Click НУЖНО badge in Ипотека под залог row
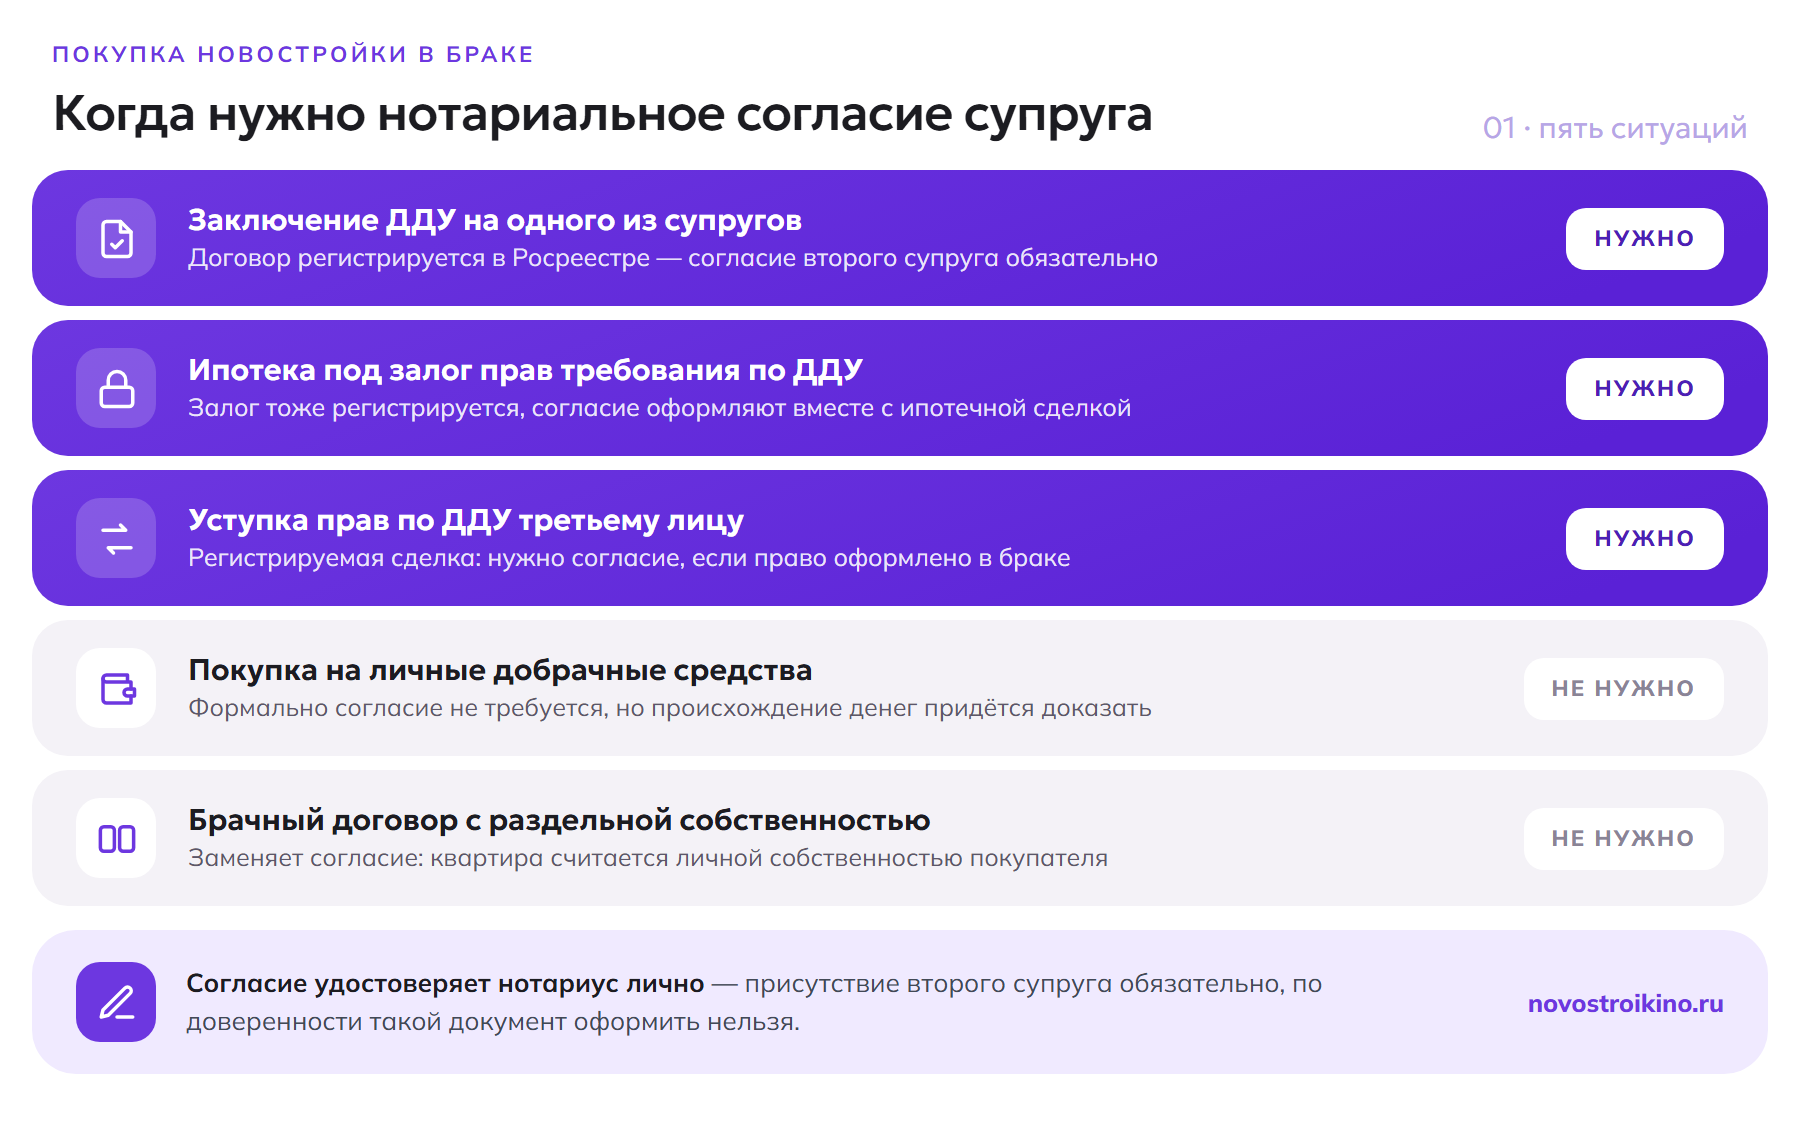The width and height of the screenshot is (1800, 1138). coord(1644,389)
